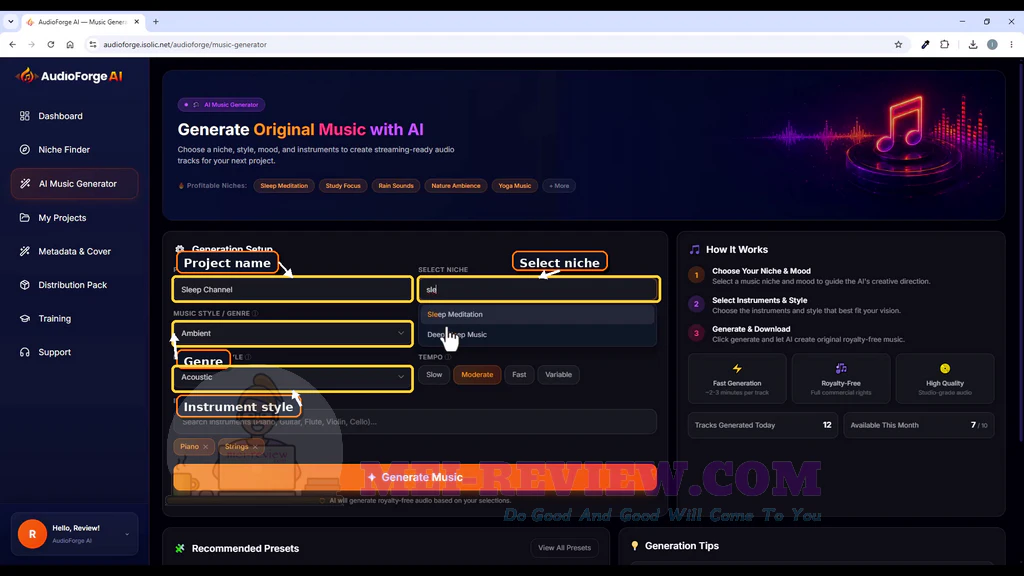Open Metadata & Cover section
1024x576 pixels.
tap(74, 251)
